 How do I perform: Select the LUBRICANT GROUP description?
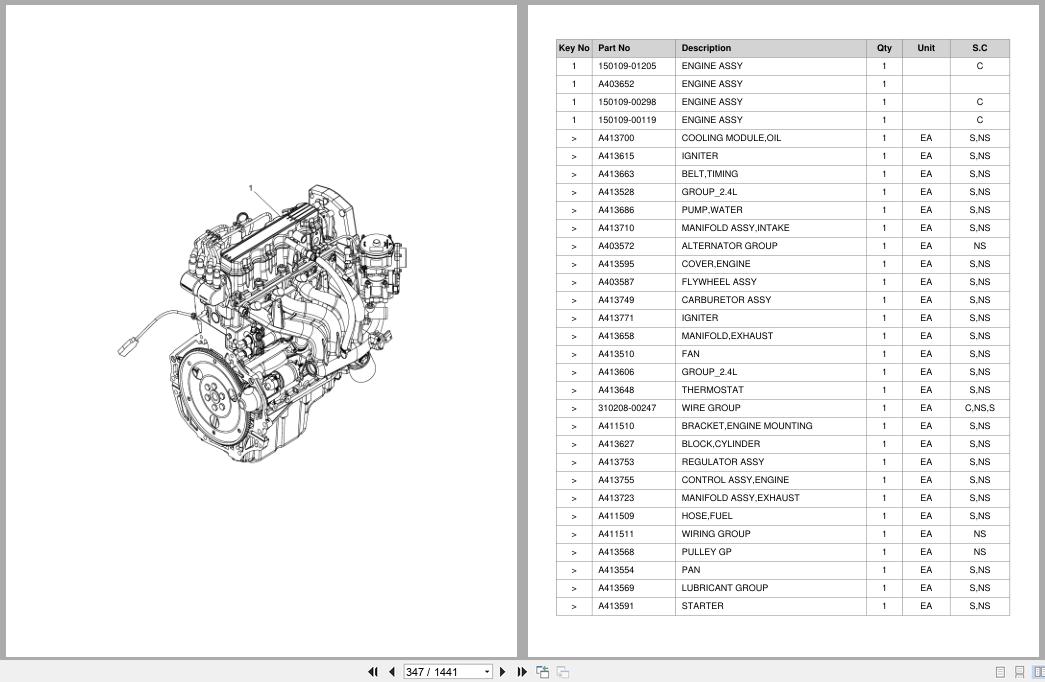click(x=724, y=588)
